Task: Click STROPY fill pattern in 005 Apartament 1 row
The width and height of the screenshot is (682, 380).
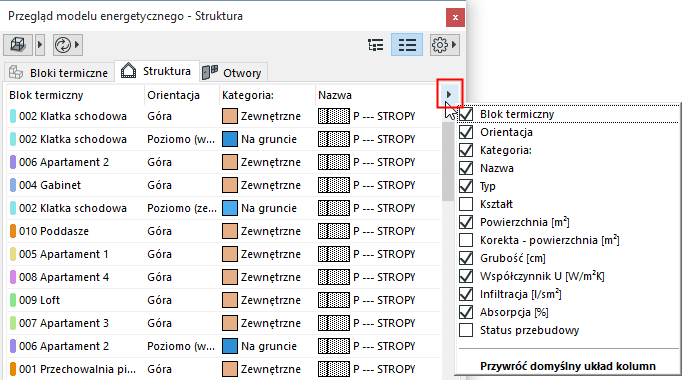Action: (x=334, y=254)
